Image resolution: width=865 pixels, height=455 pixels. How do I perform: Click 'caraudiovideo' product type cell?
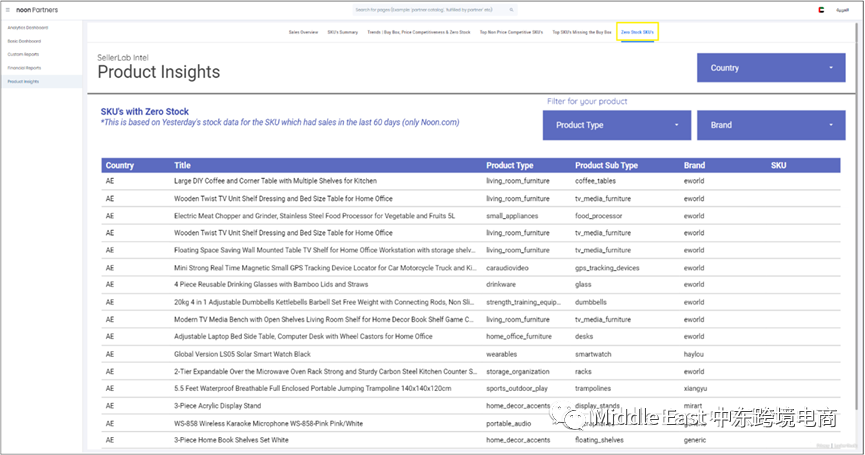[507, 268]
